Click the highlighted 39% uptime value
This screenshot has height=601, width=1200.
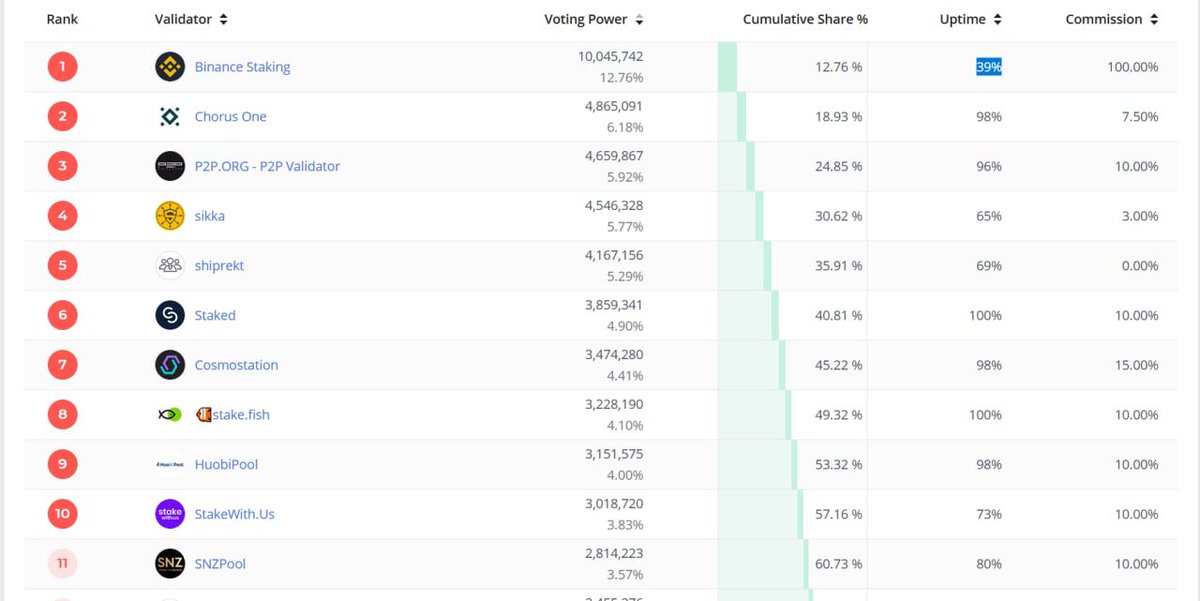click(x=989, y=67)
